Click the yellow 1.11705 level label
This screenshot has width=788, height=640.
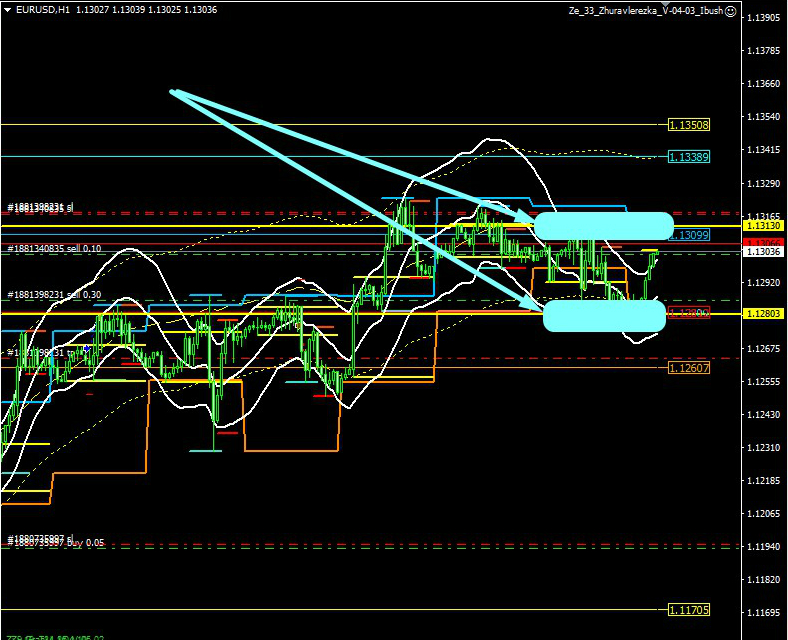coord(689,610)
